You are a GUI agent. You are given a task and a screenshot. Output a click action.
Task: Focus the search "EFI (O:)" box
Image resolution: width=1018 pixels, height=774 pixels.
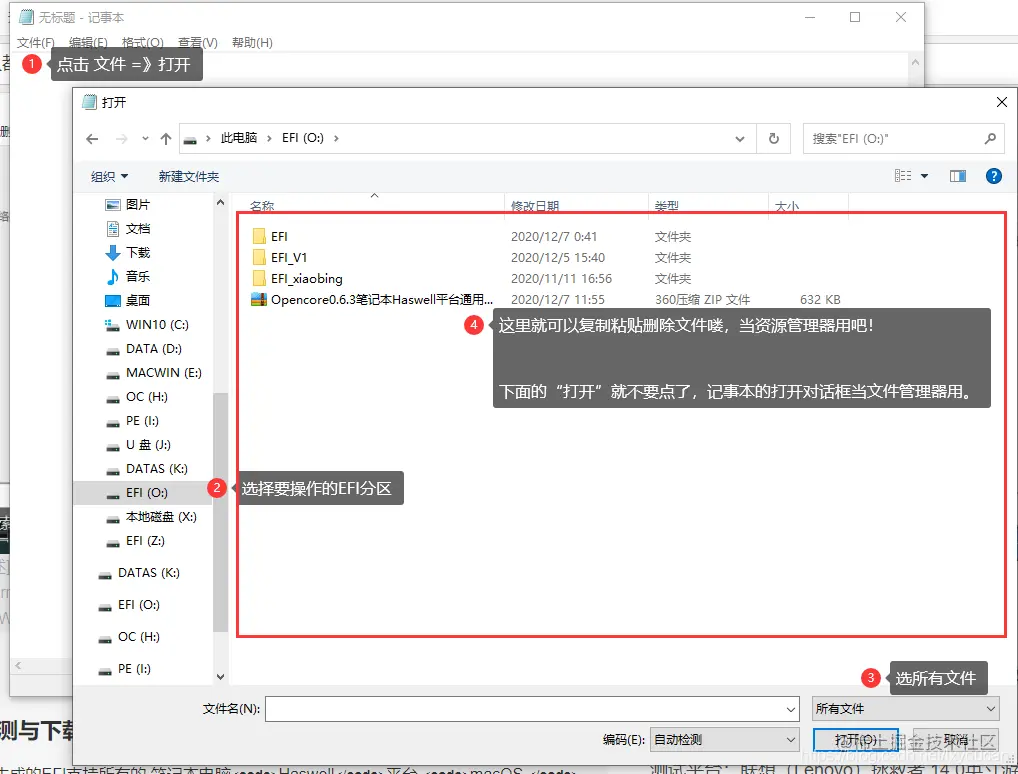[903, 138]
